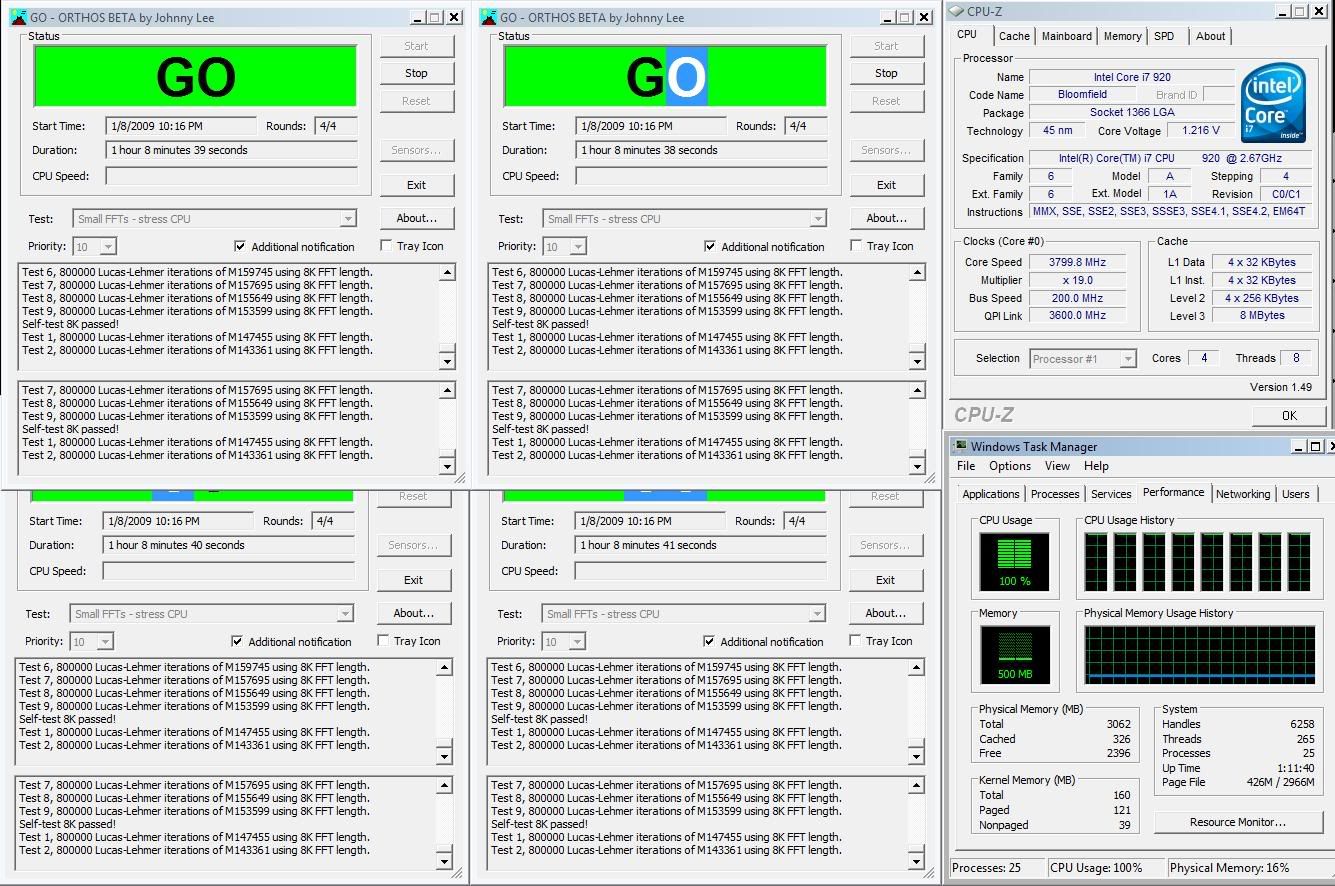1335x886 pixels.
Task: Click About... in 41-seconds ORTHOS window
Action: (x=885, y=613)
